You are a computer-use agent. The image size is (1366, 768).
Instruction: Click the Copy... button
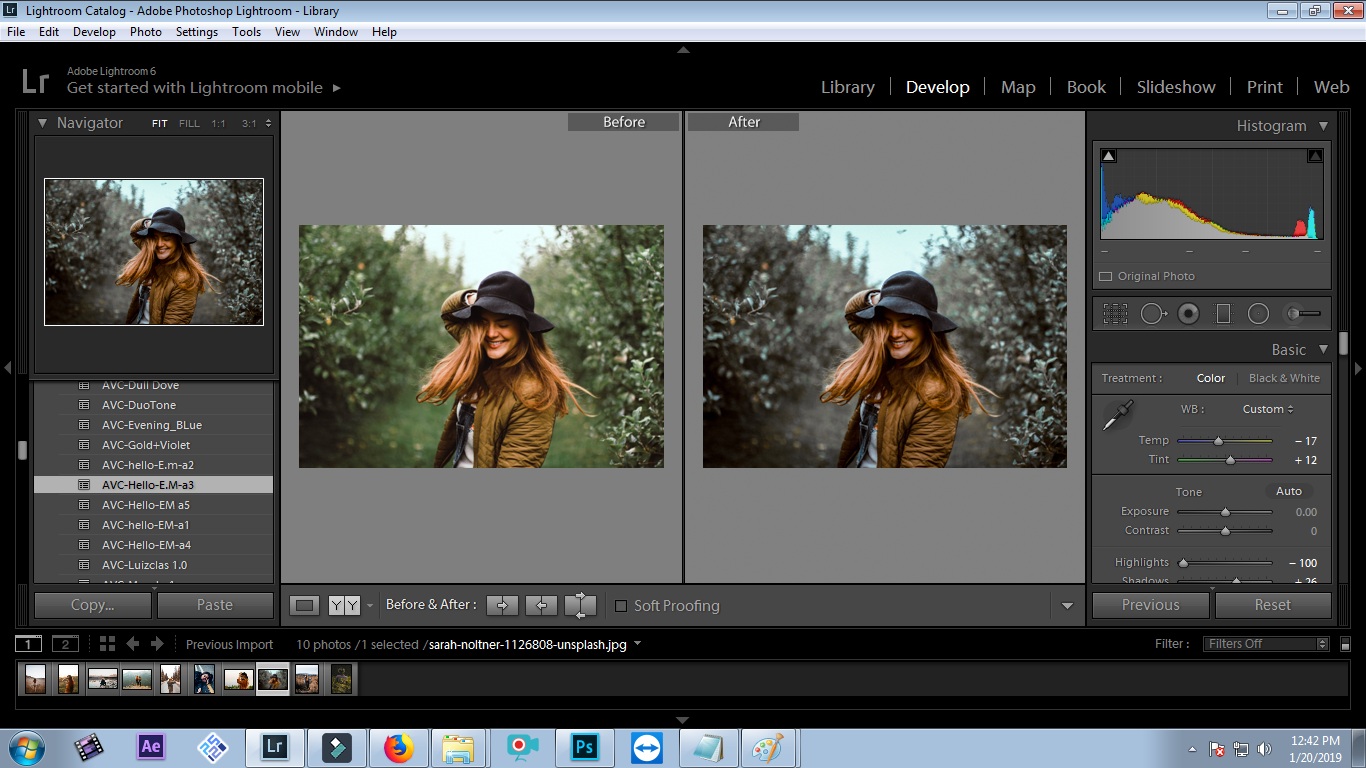coord(93,605)
